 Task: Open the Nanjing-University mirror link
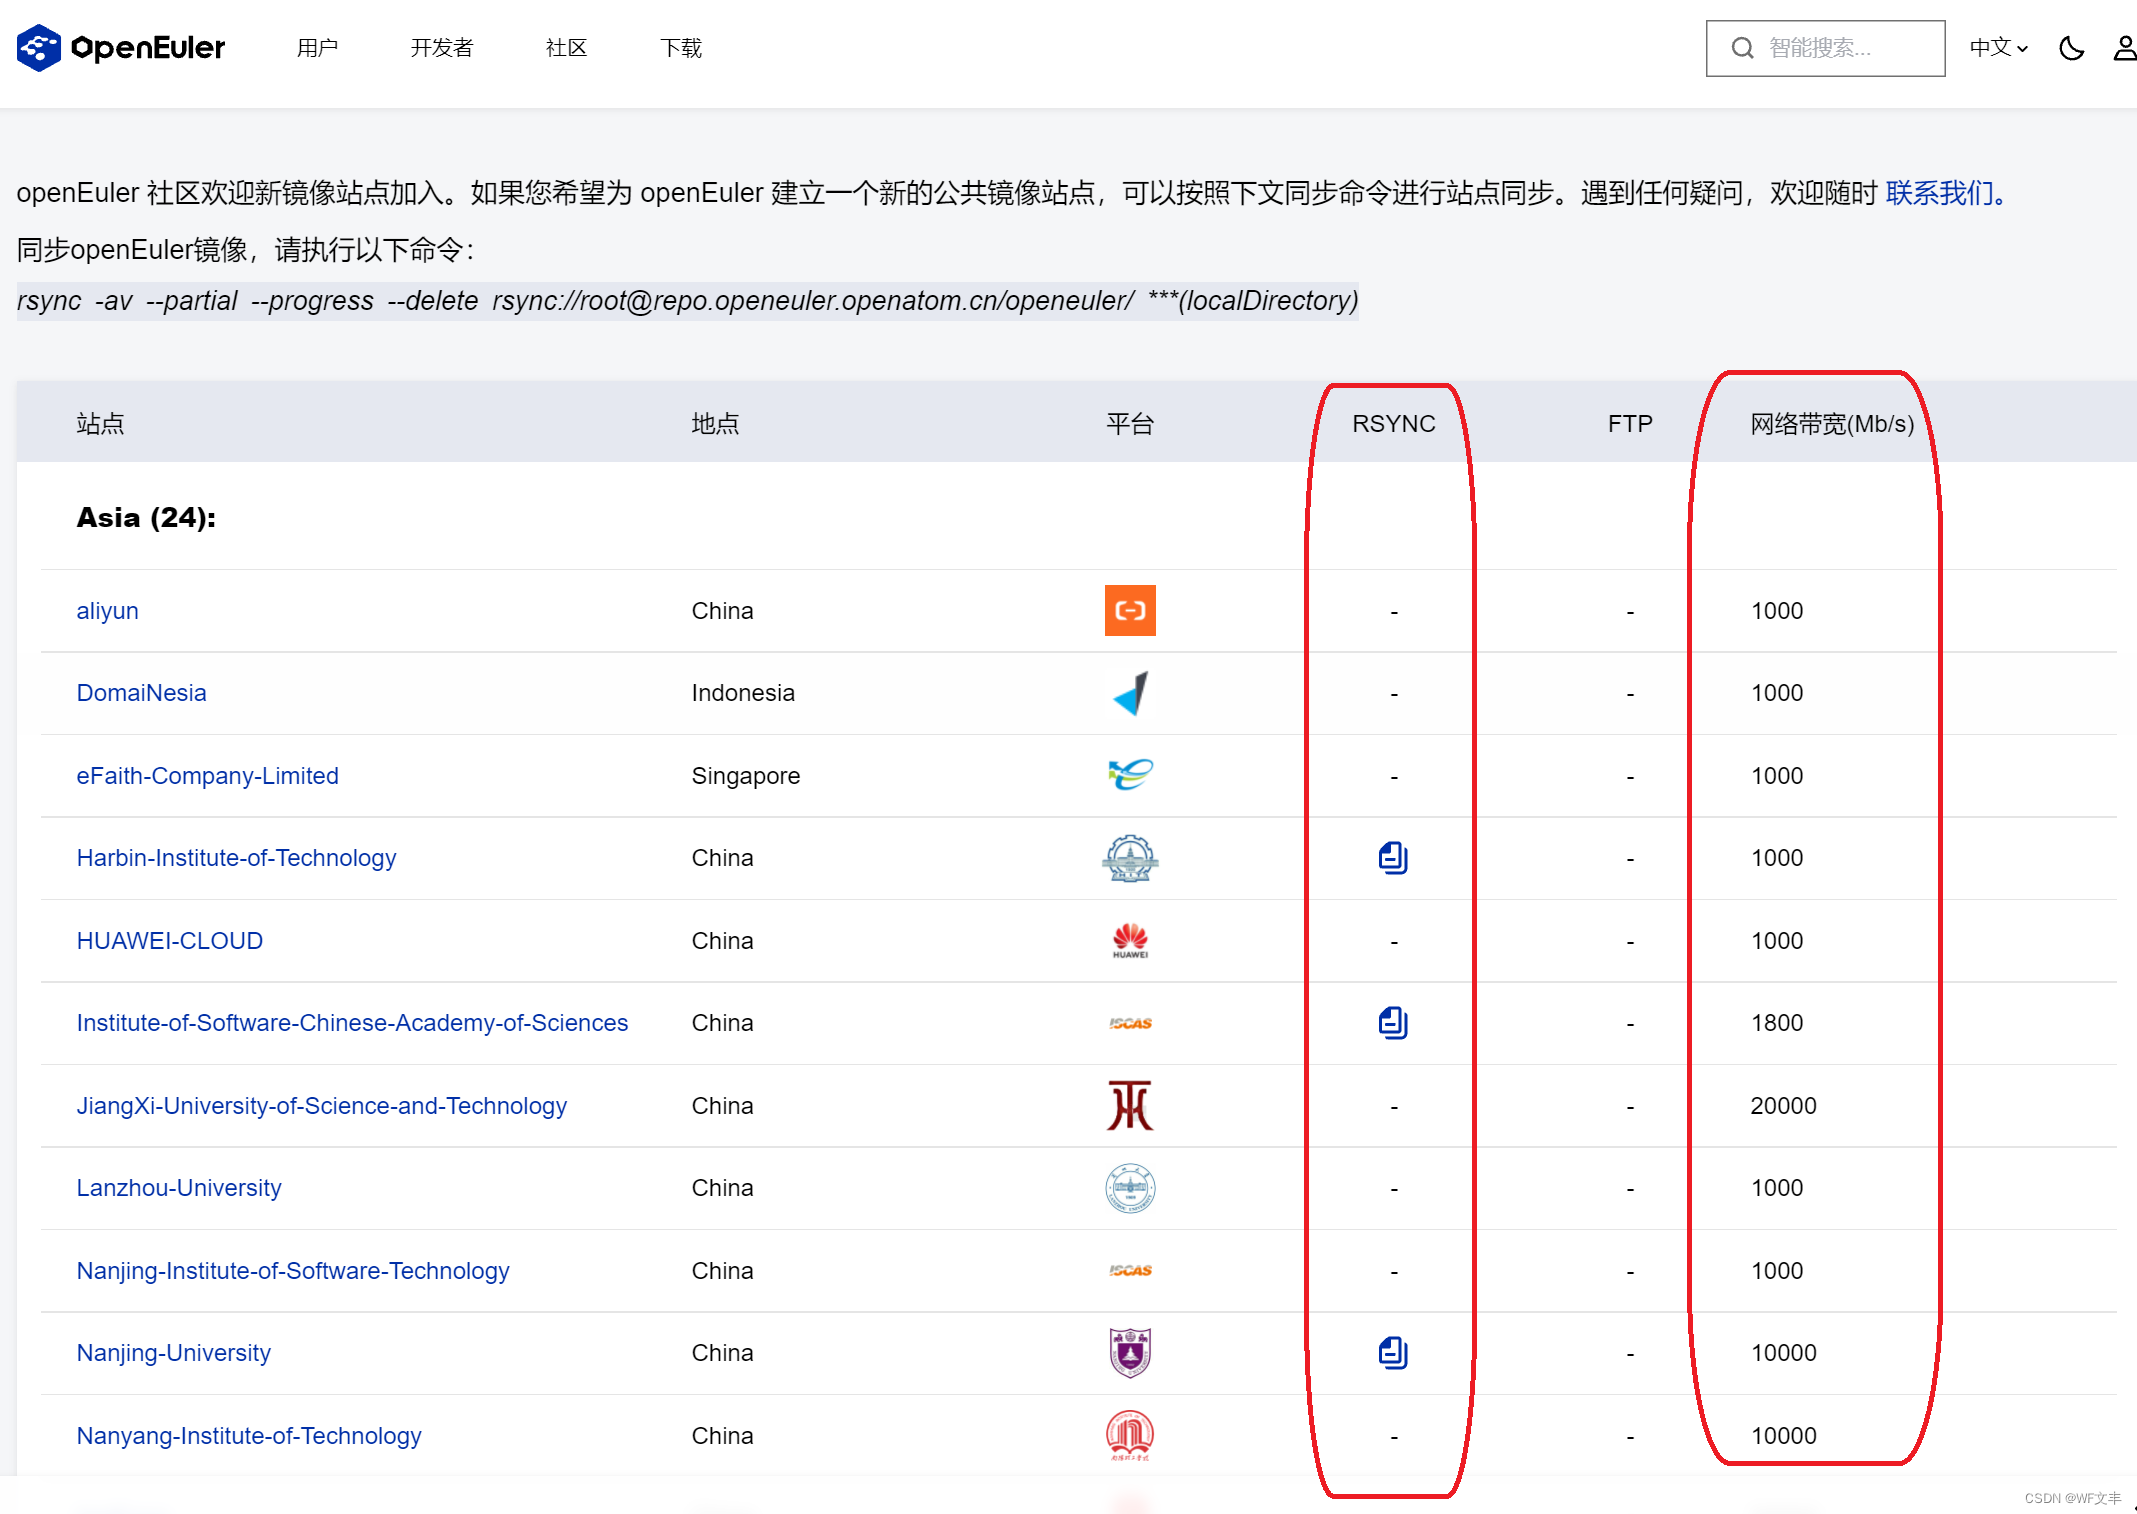174,1353
